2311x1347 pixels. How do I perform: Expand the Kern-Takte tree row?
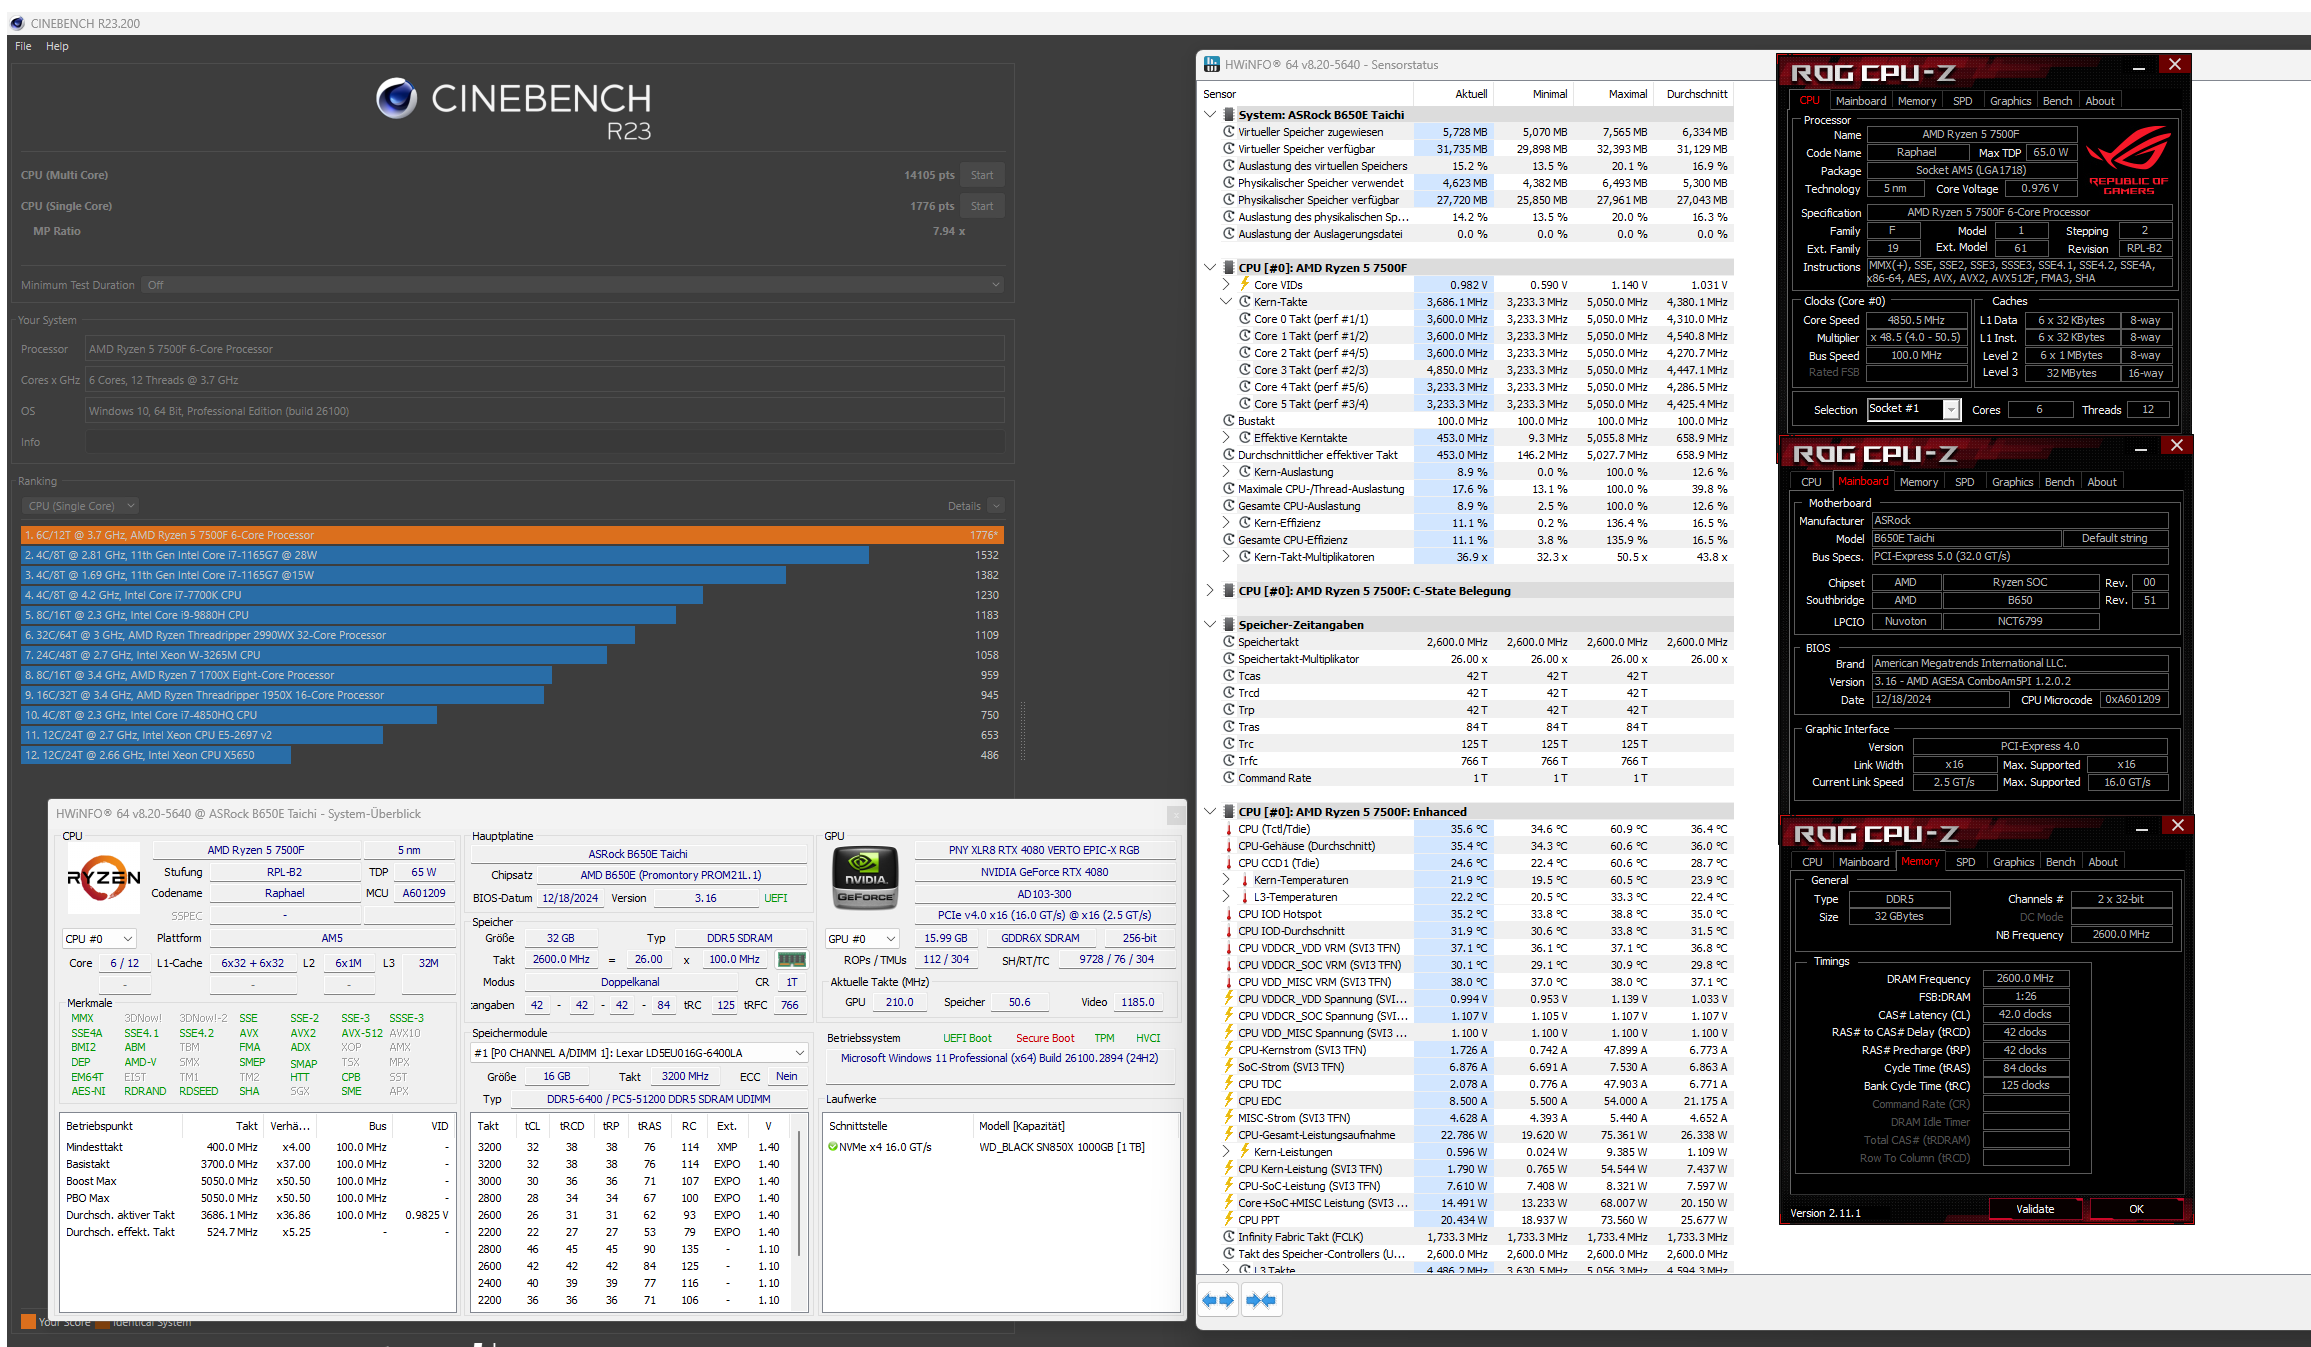[x=1226, y=302]
